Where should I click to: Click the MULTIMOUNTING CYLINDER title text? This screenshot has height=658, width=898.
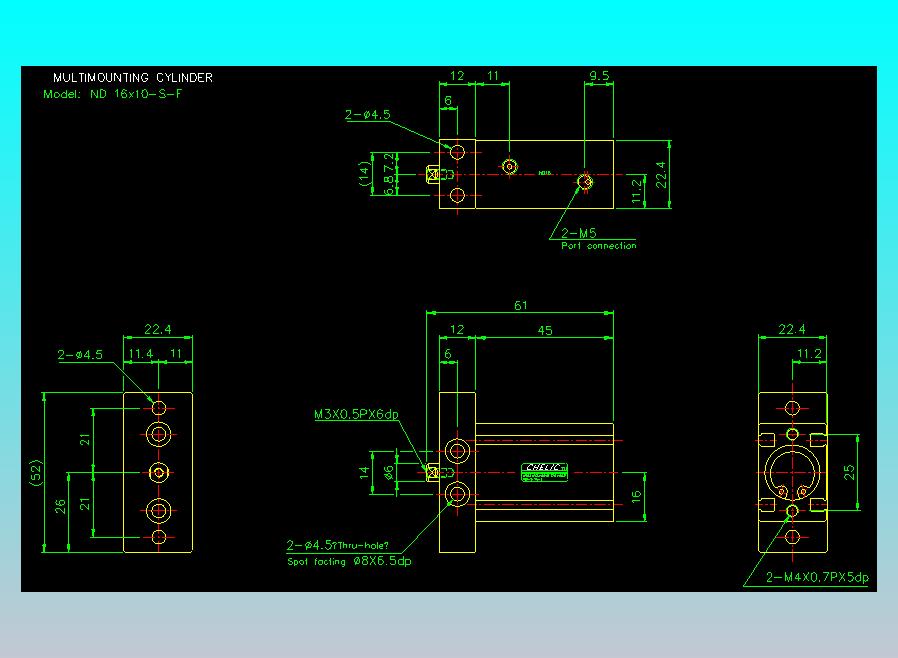click(133, 77)
